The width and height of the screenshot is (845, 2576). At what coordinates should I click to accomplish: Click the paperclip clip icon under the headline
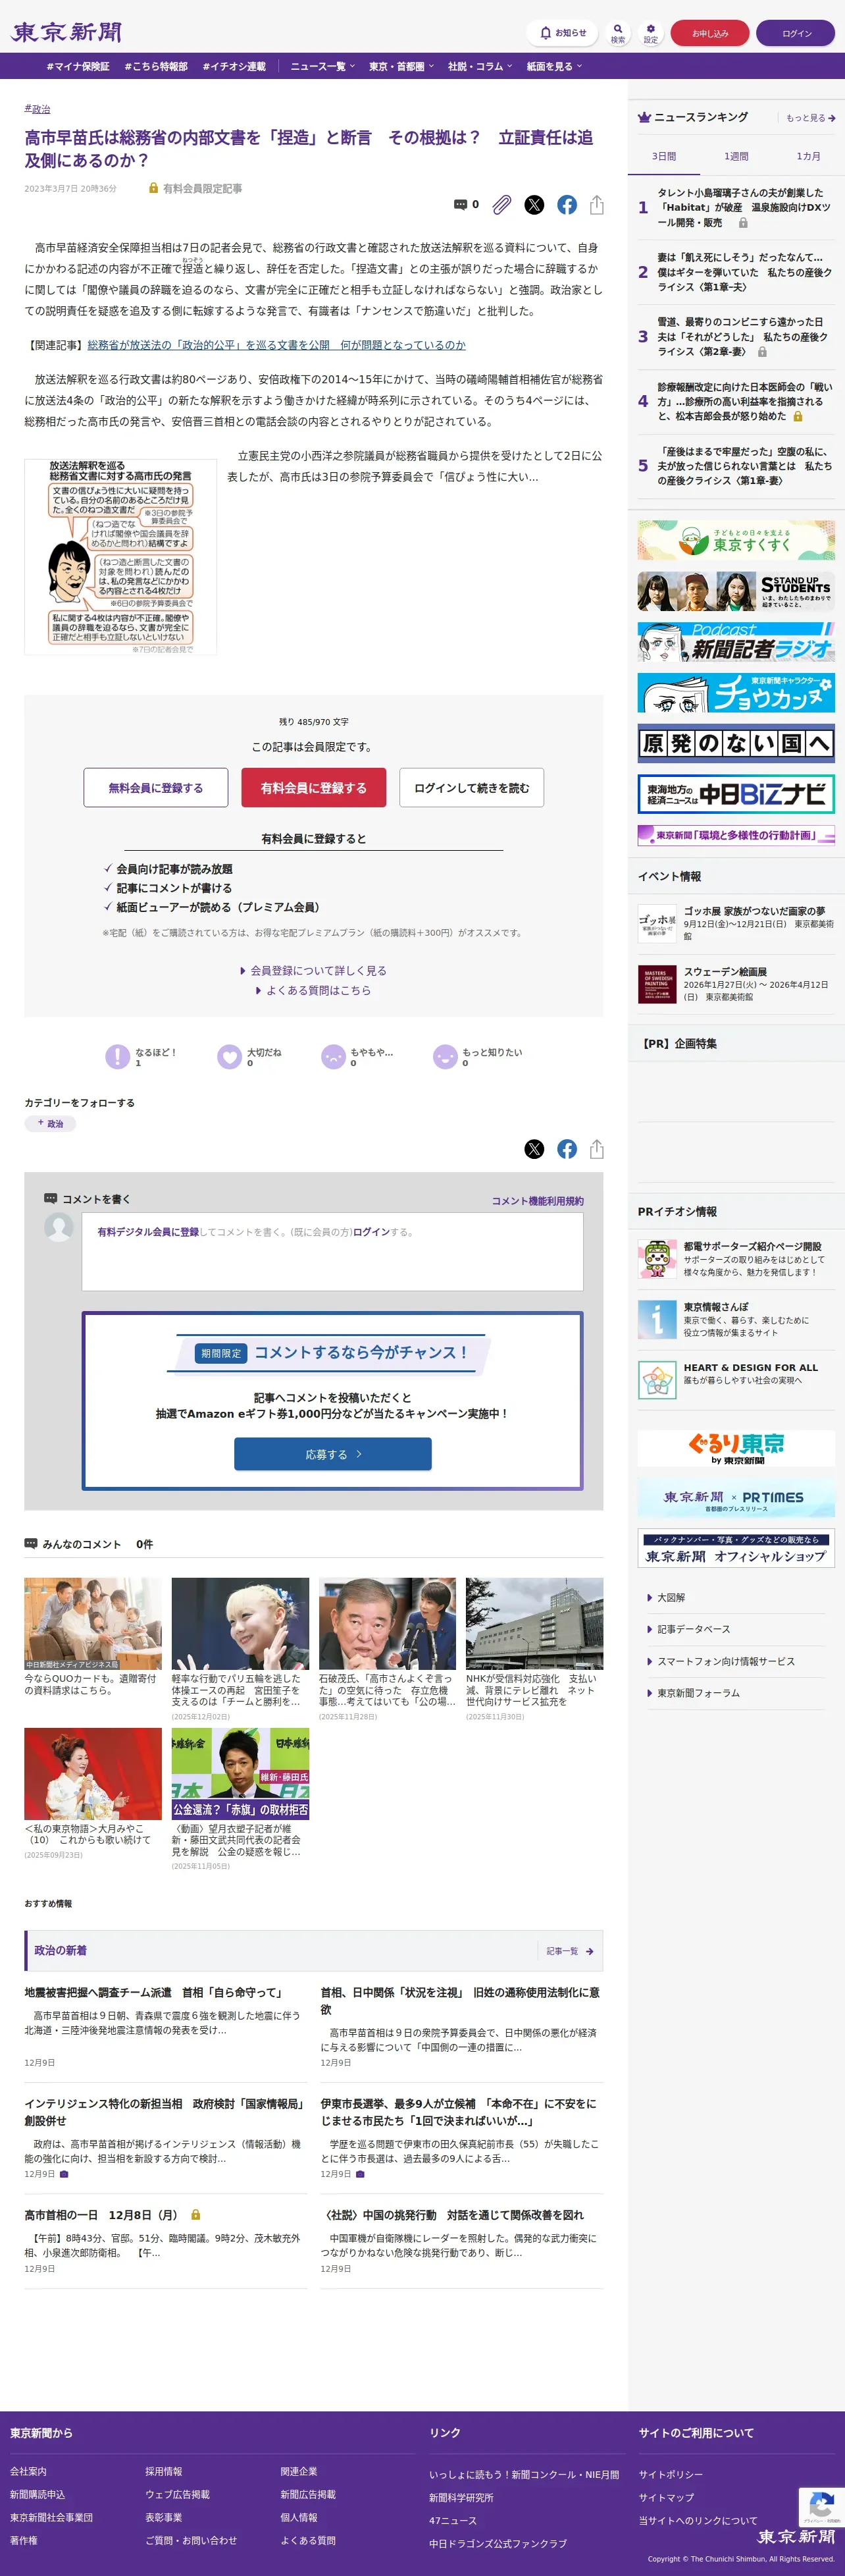click(502, 204)
